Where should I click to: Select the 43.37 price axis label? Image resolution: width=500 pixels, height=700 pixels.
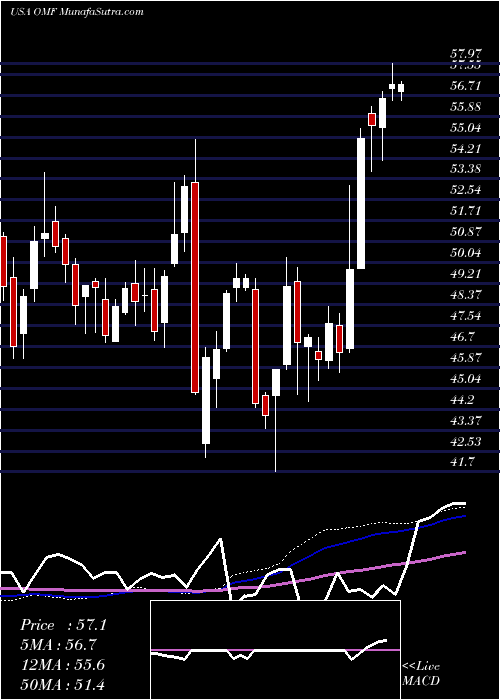[x=466, y=421]
